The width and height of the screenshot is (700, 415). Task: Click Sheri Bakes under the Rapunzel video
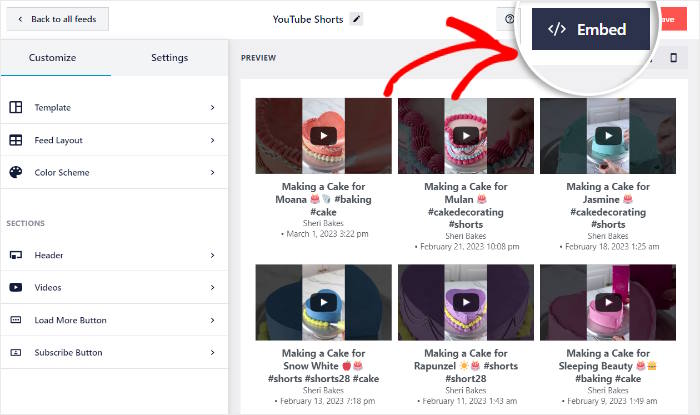[x=466, y=390]
